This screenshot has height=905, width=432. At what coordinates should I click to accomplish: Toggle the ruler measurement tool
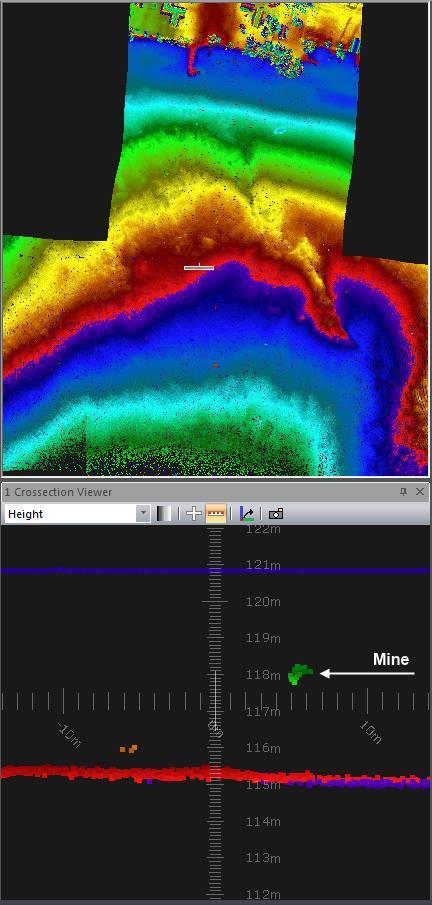point(215,514)
